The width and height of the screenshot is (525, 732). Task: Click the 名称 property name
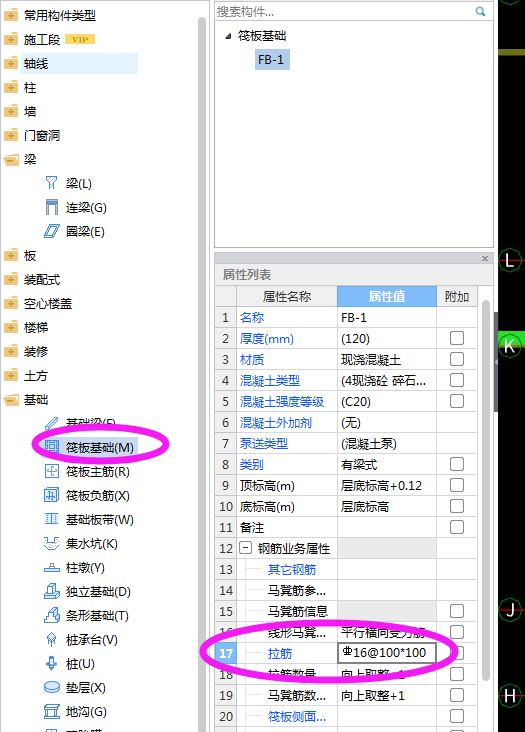point(252,317)
